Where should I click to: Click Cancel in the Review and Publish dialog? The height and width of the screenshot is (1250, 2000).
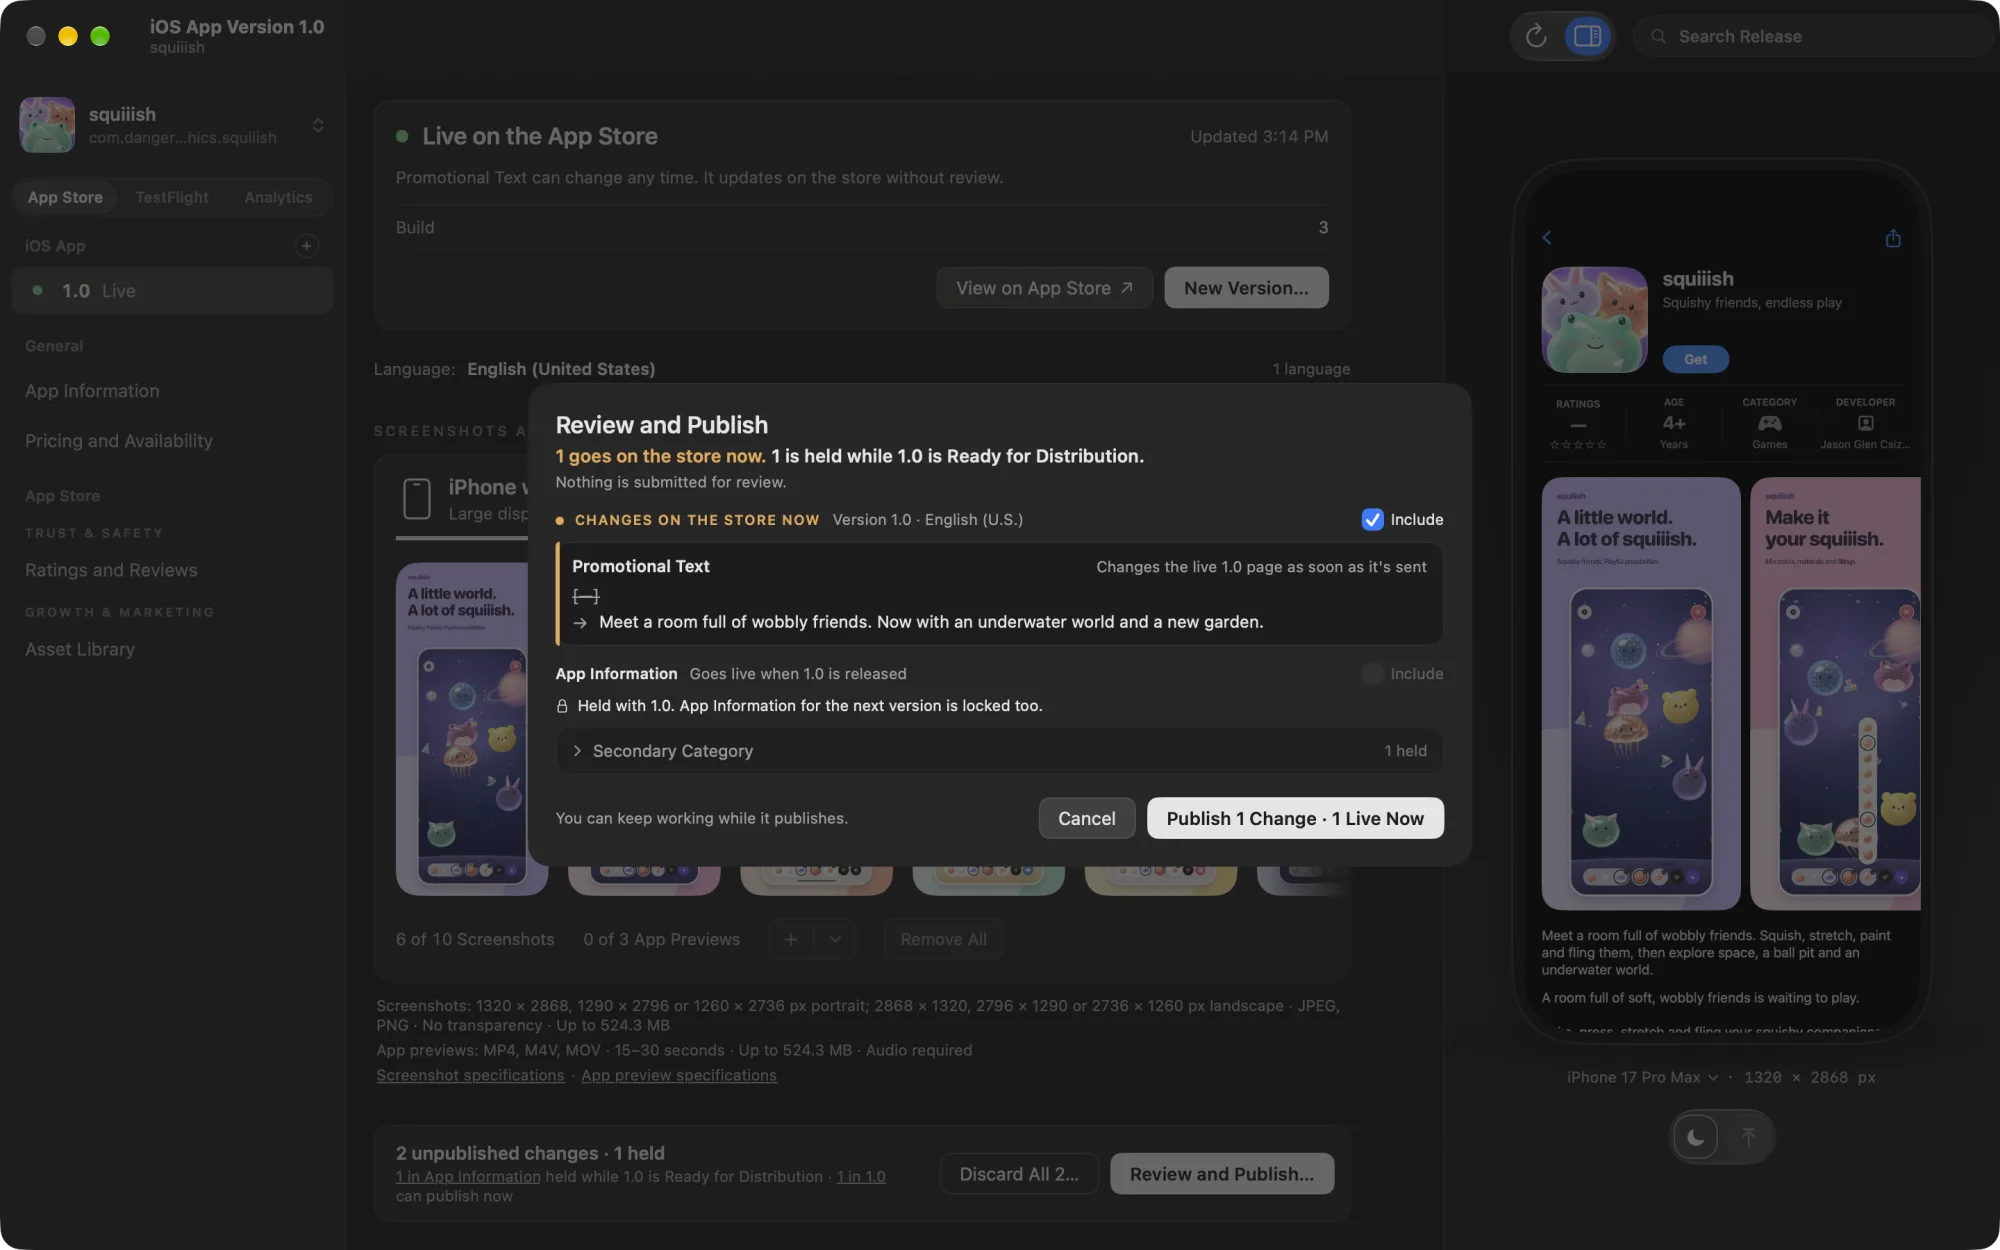[1087, 818]
